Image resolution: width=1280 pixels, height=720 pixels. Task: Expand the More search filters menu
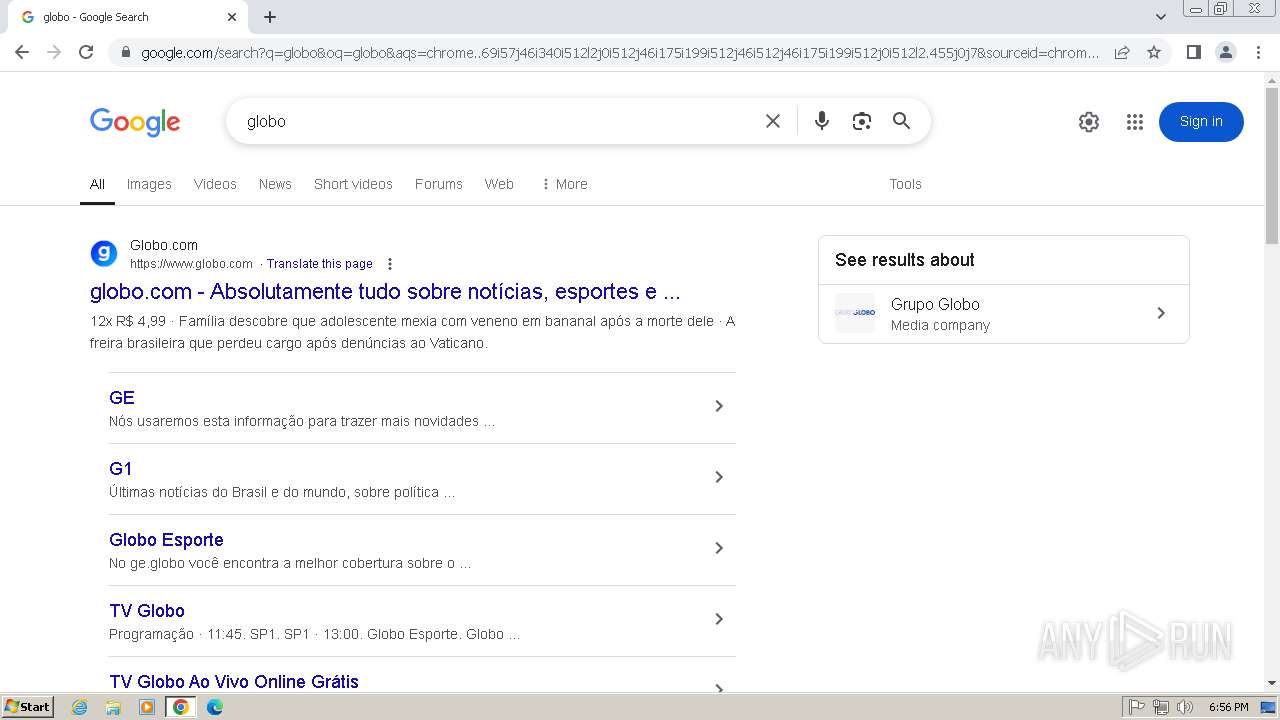[x=564, y=184]
